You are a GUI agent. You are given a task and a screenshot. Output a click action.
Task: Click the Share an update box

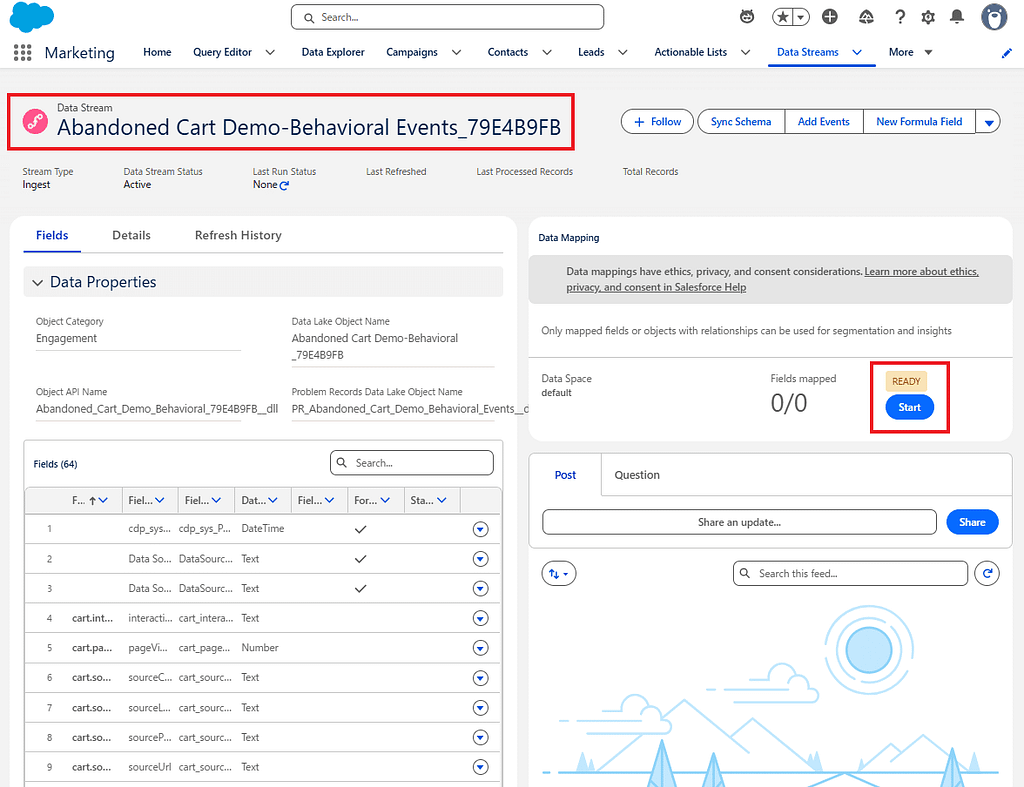point(739,522)
